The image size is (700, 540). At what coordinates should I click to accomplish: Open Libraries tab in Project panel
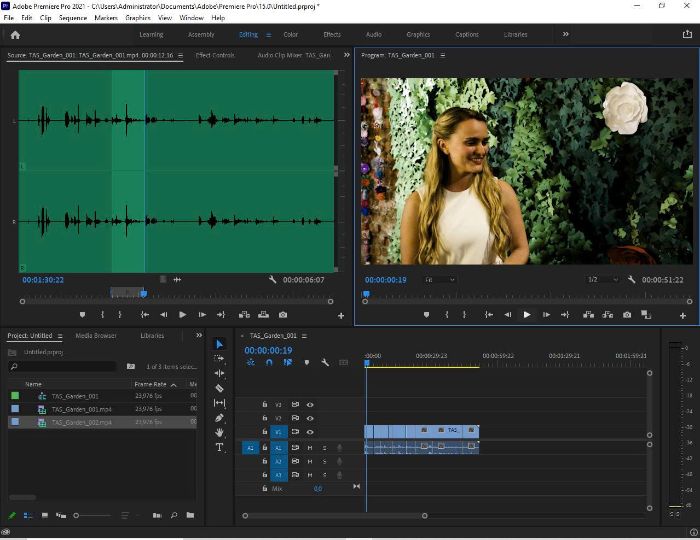[x=152, y=335]
